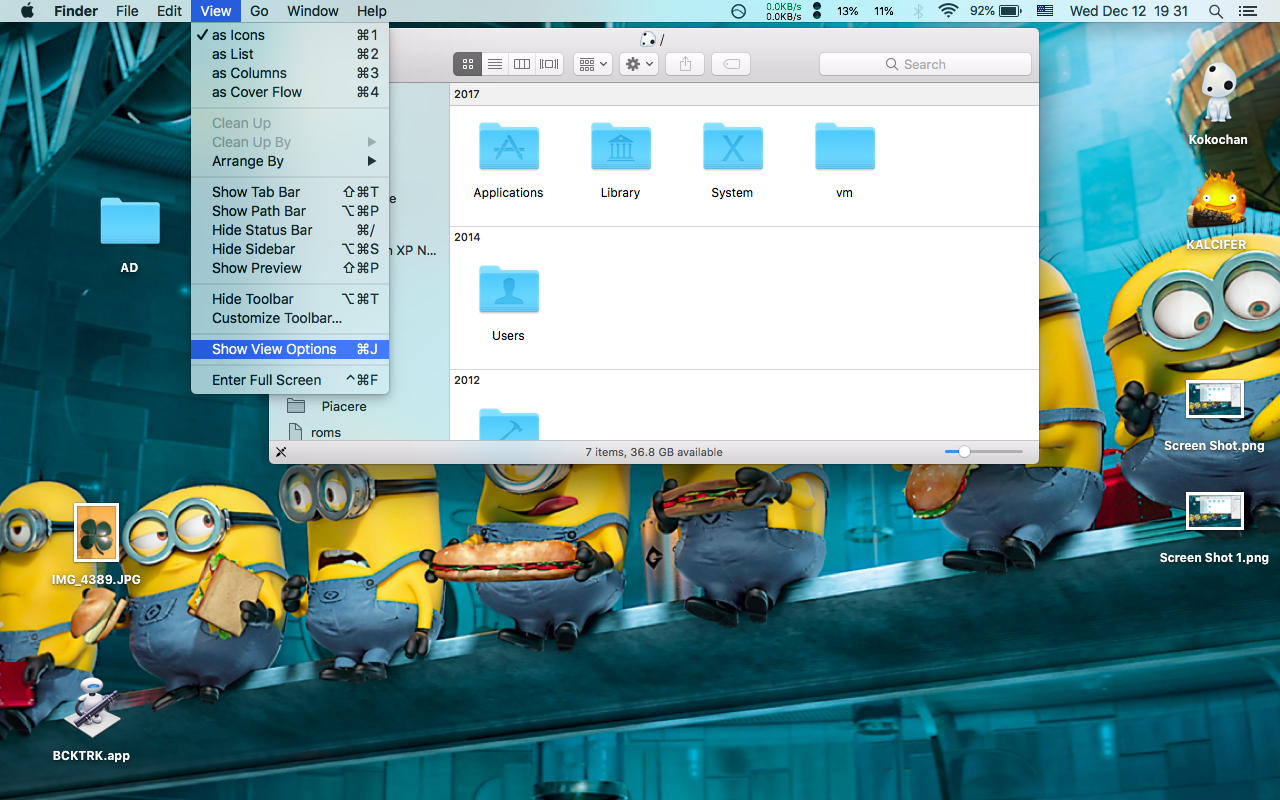Select the Library folder

click(620, 160)
